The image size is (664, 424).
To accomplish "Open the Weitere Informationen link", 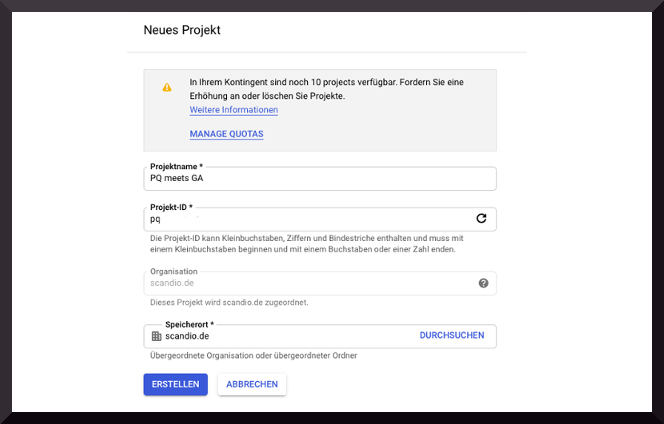I will (x=234, y=110).
